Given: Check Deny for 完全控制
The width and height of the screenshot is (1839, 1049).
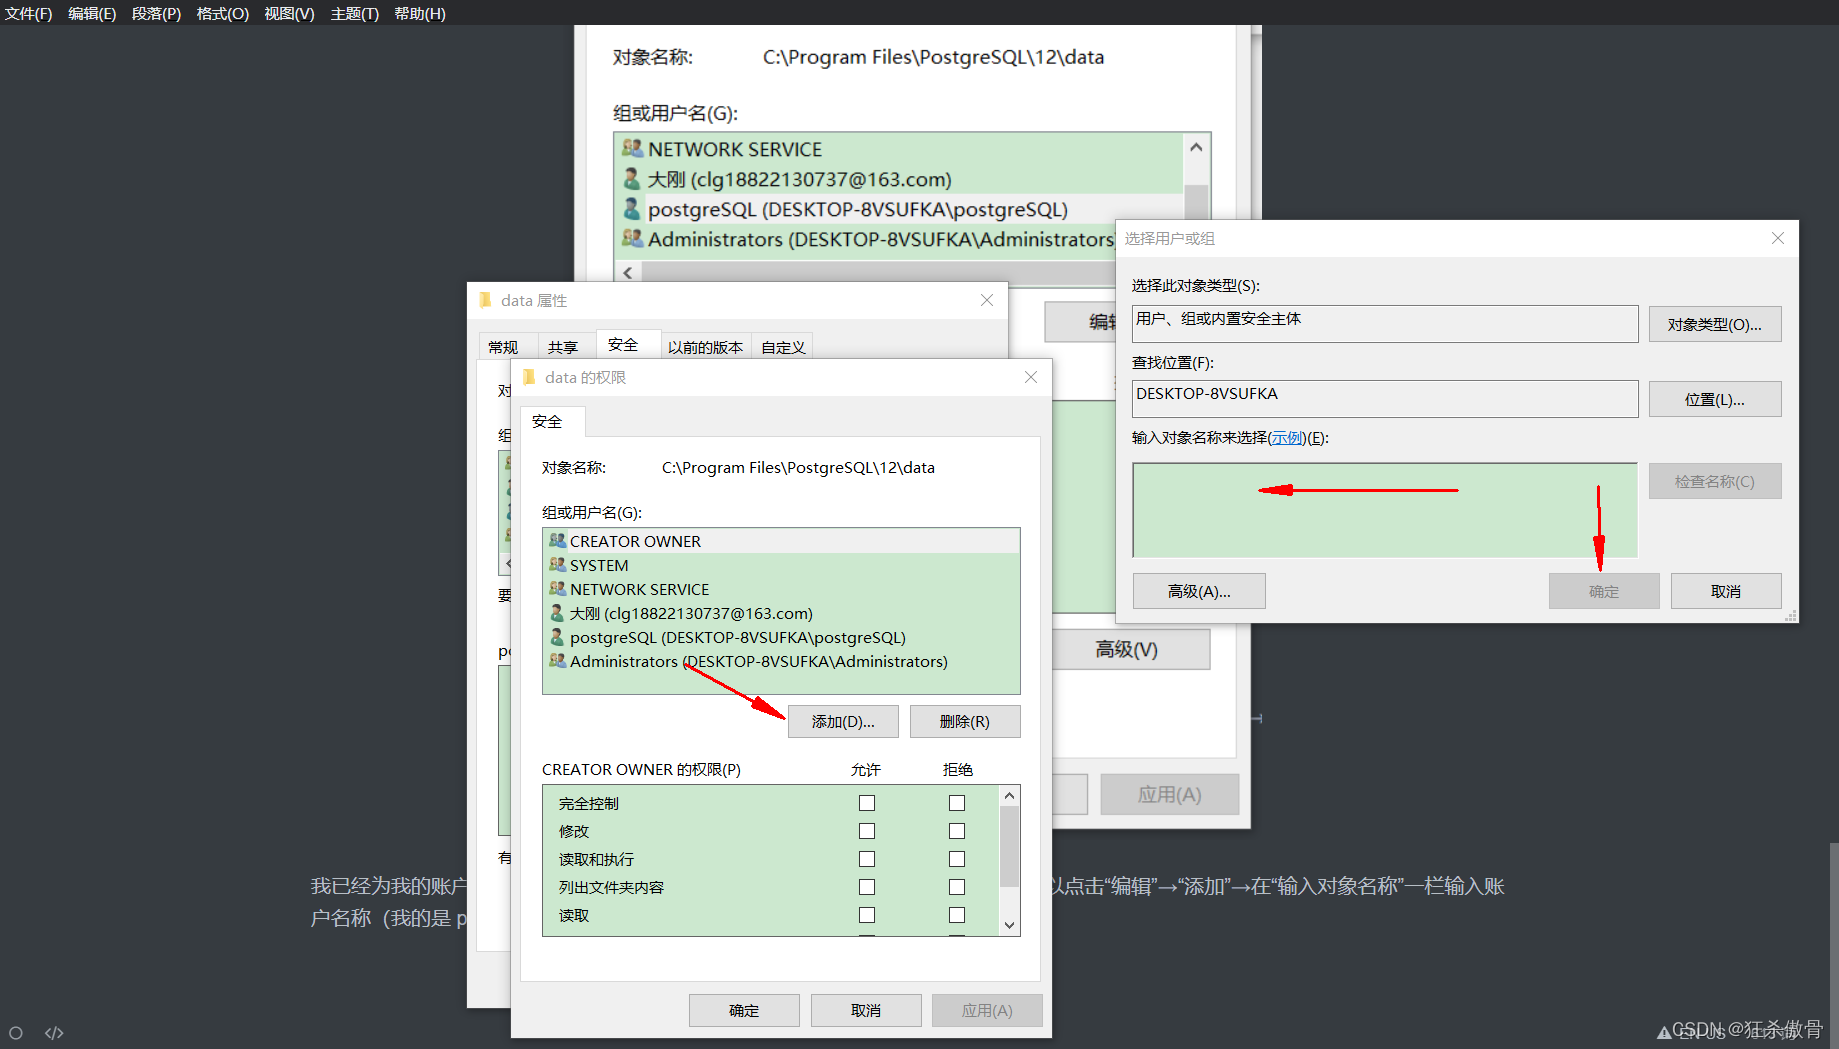Looking at the screenshot, I should 957,803.
